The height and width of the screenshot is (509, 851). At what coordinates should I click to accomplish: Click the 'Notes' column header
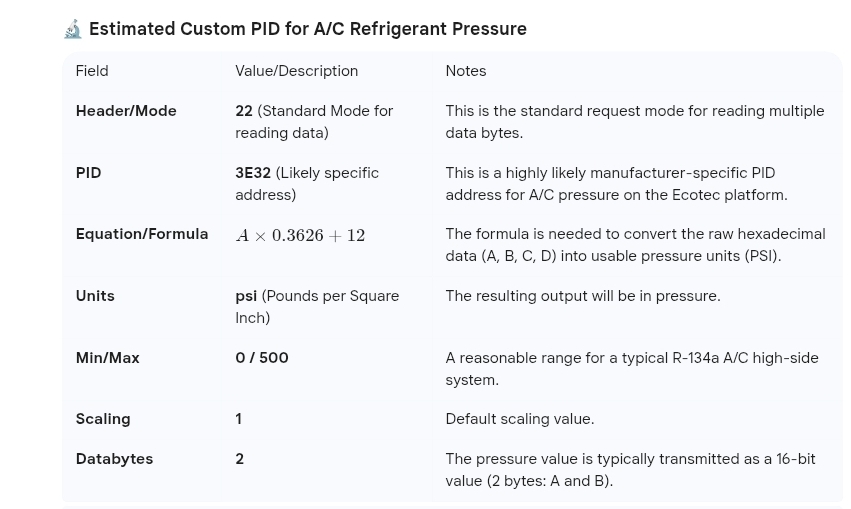click(466, 71)
